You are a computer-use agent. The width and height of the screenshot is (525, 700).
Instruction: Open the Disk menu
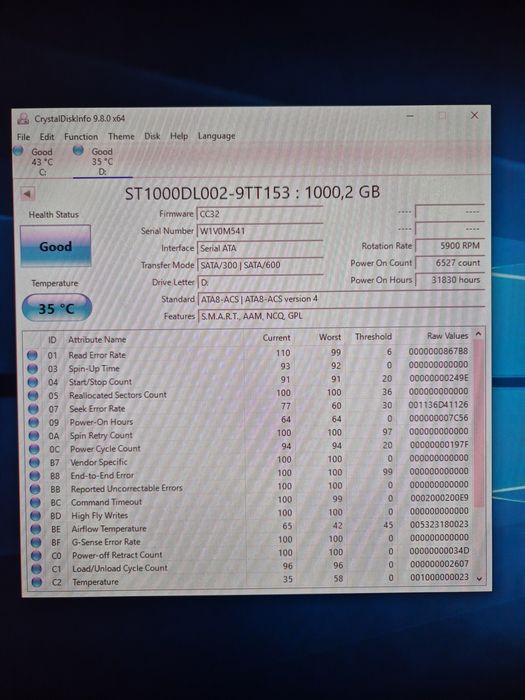(152, 136)
